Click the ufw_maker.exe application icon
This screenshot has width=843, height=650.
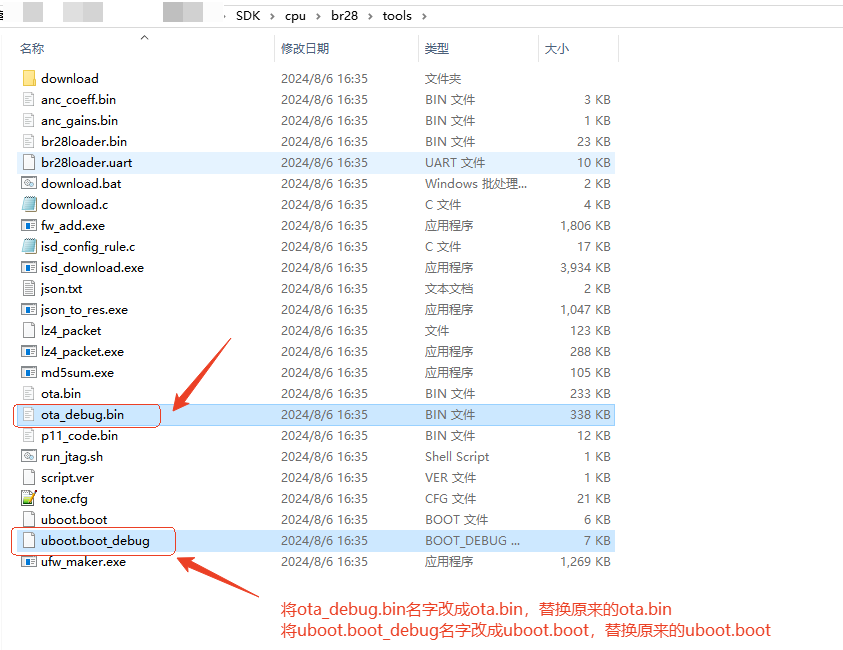[29, 561]
